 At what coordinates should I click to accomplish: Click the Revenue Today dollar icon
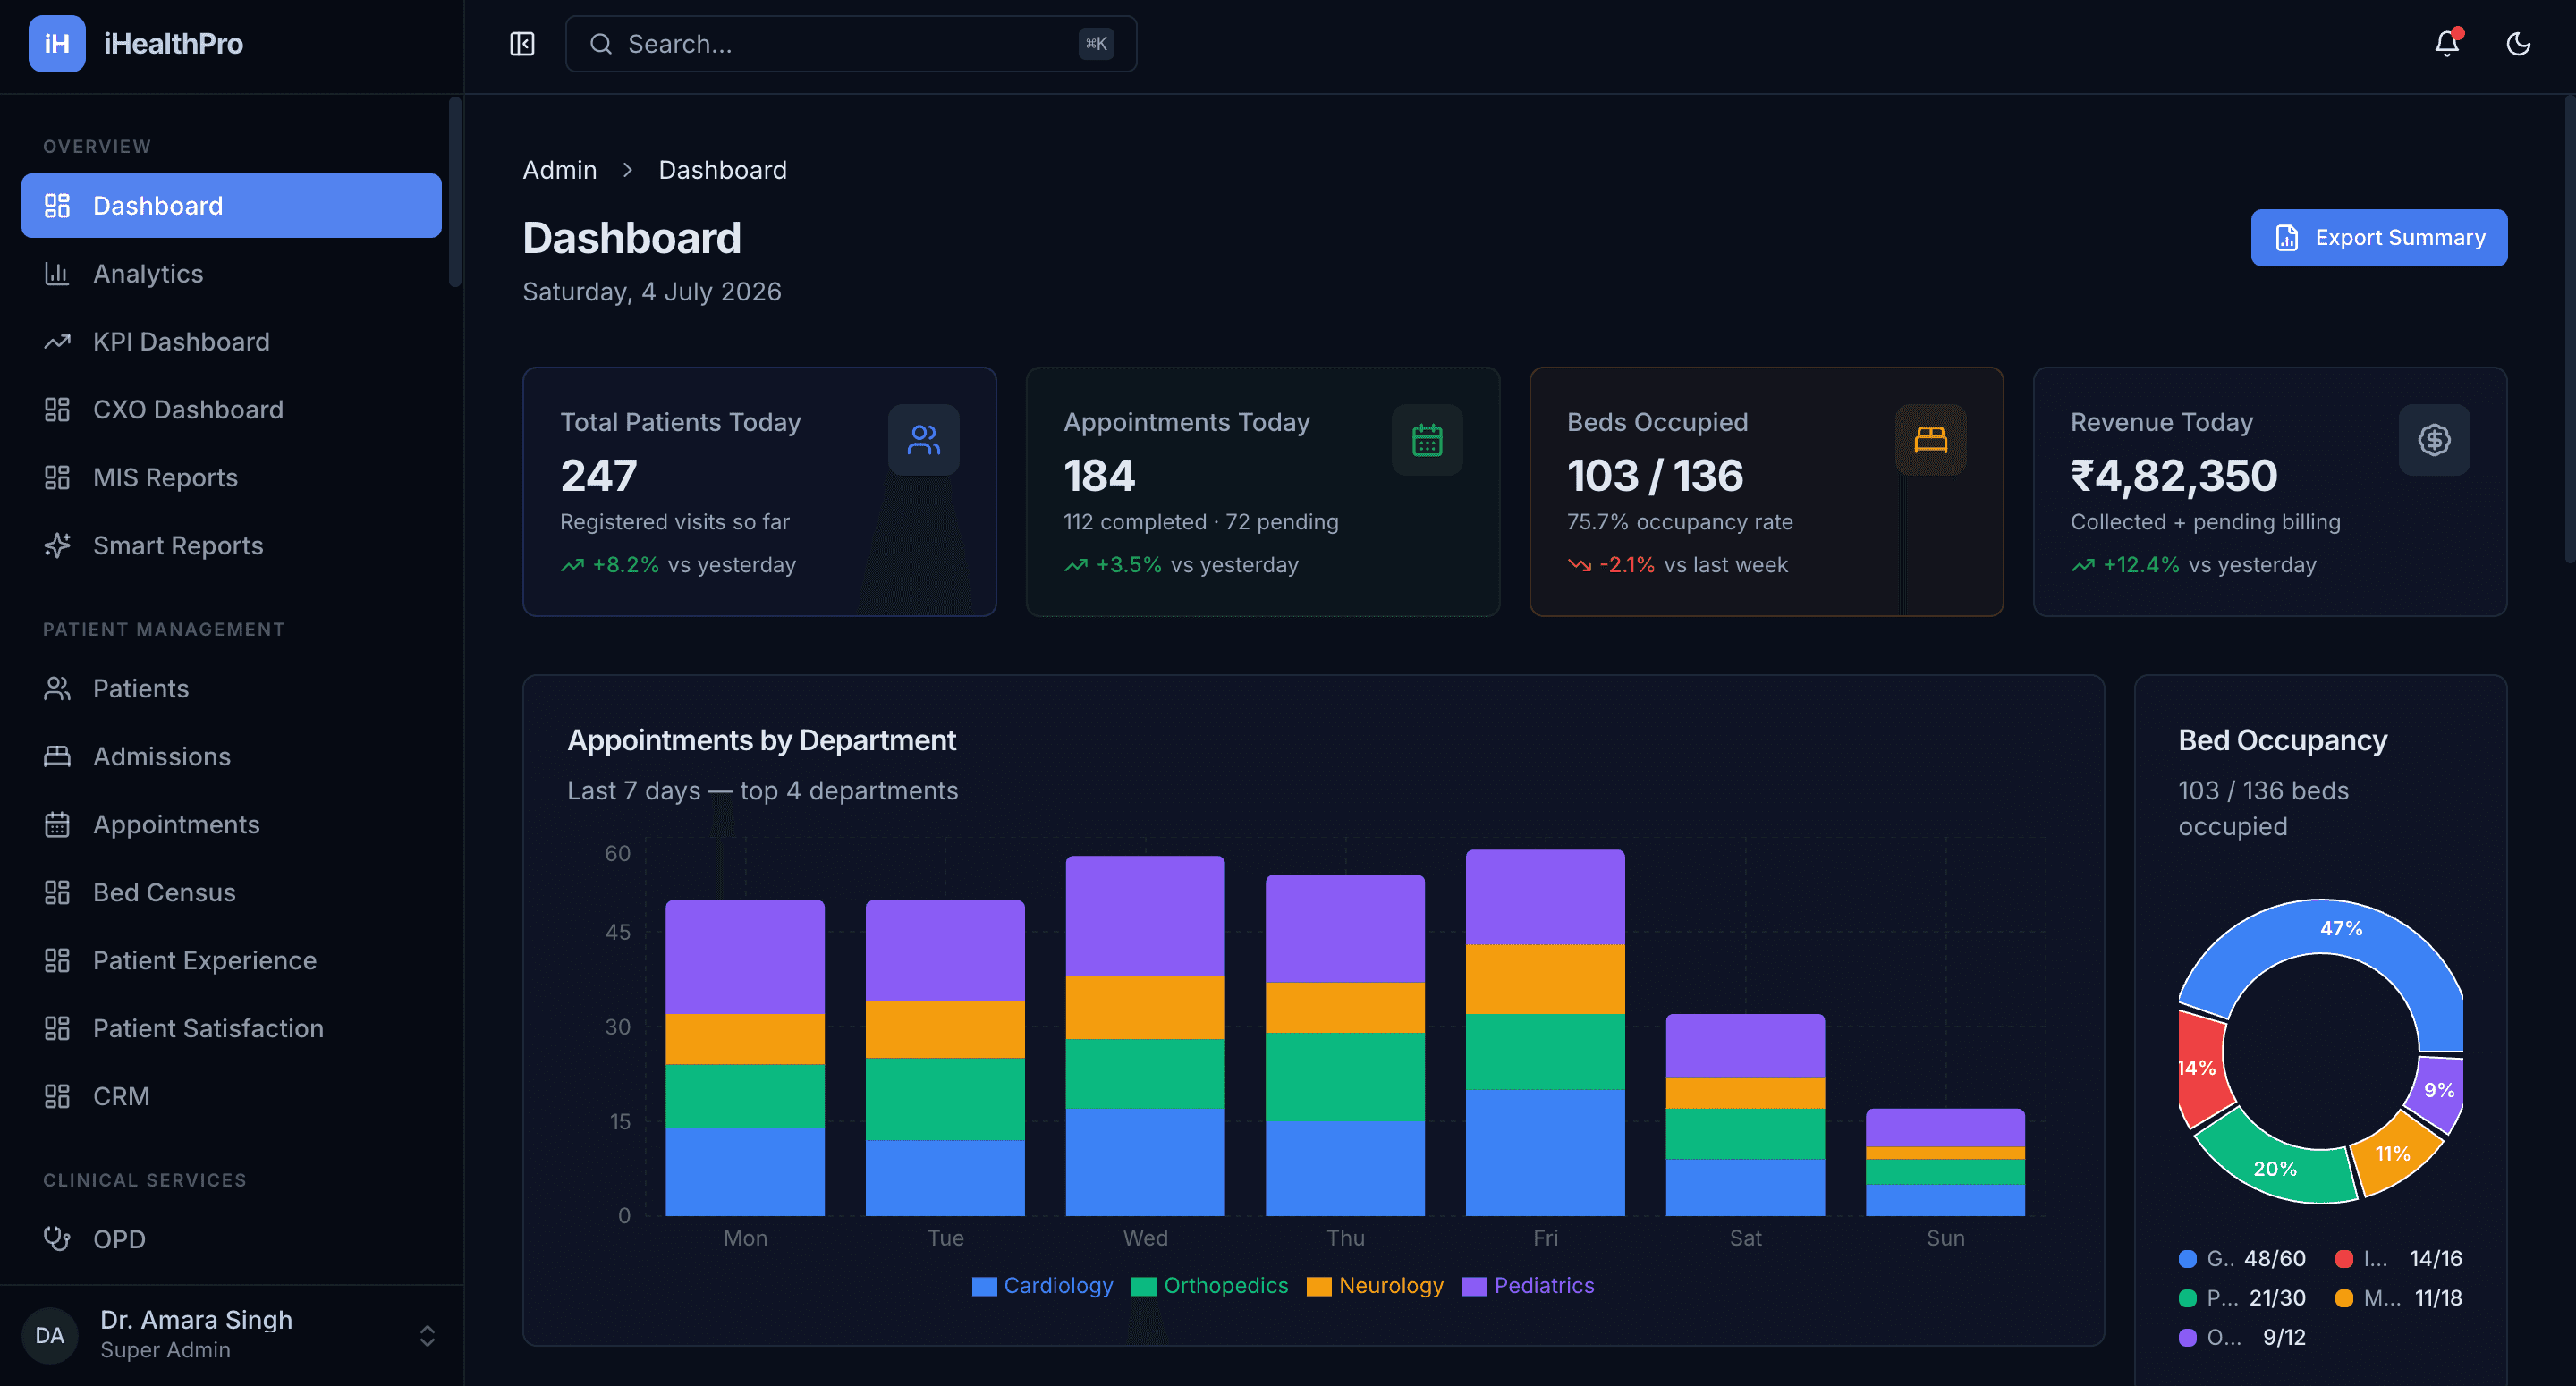click(x=2433, y=440)
